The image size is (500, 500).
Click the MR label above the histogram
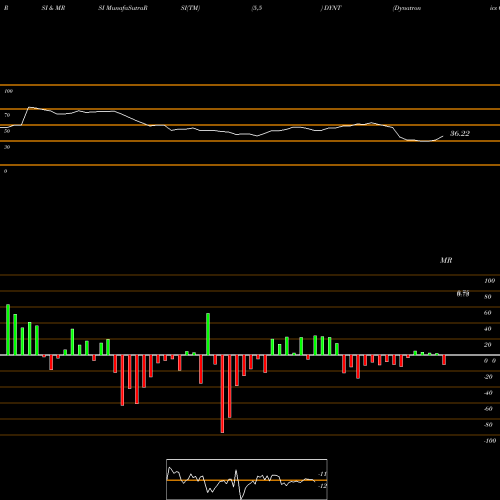pyautogui.click(x=446, y=260)
